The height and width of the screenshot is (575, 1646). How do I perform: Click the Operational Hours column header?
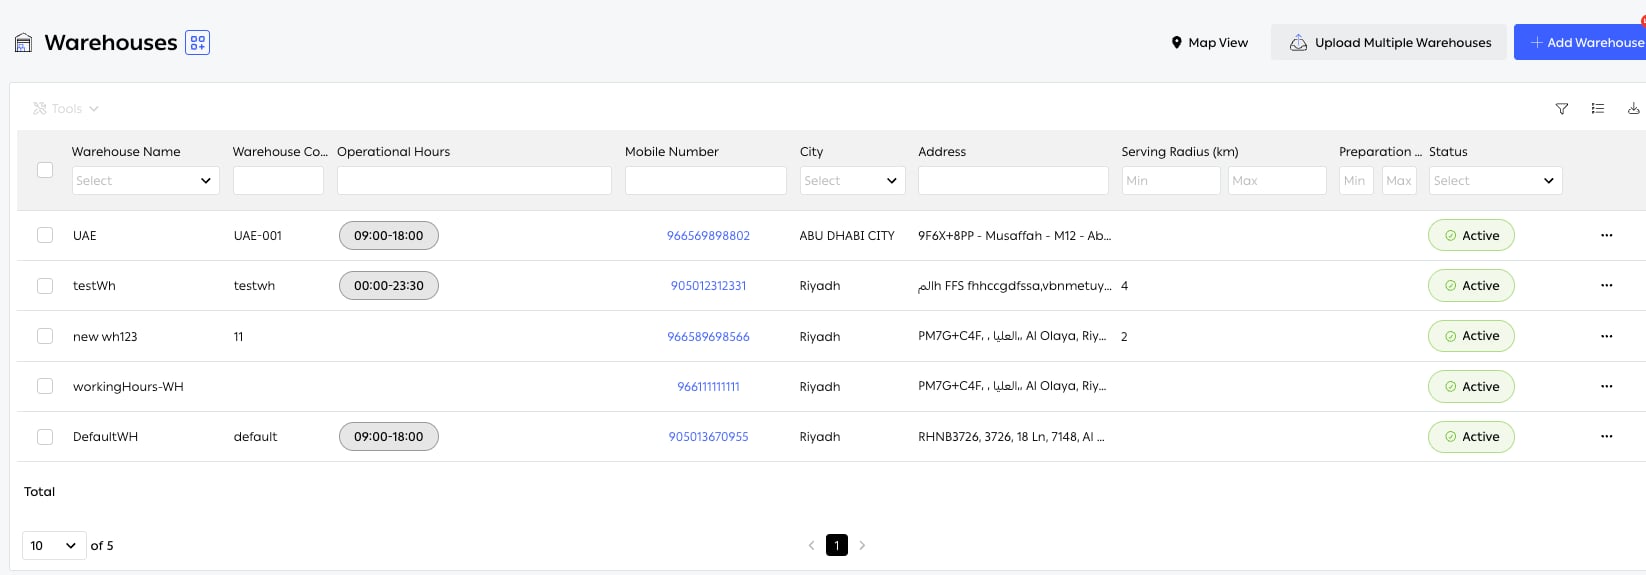pyautogui.click(x=393, y=152)
